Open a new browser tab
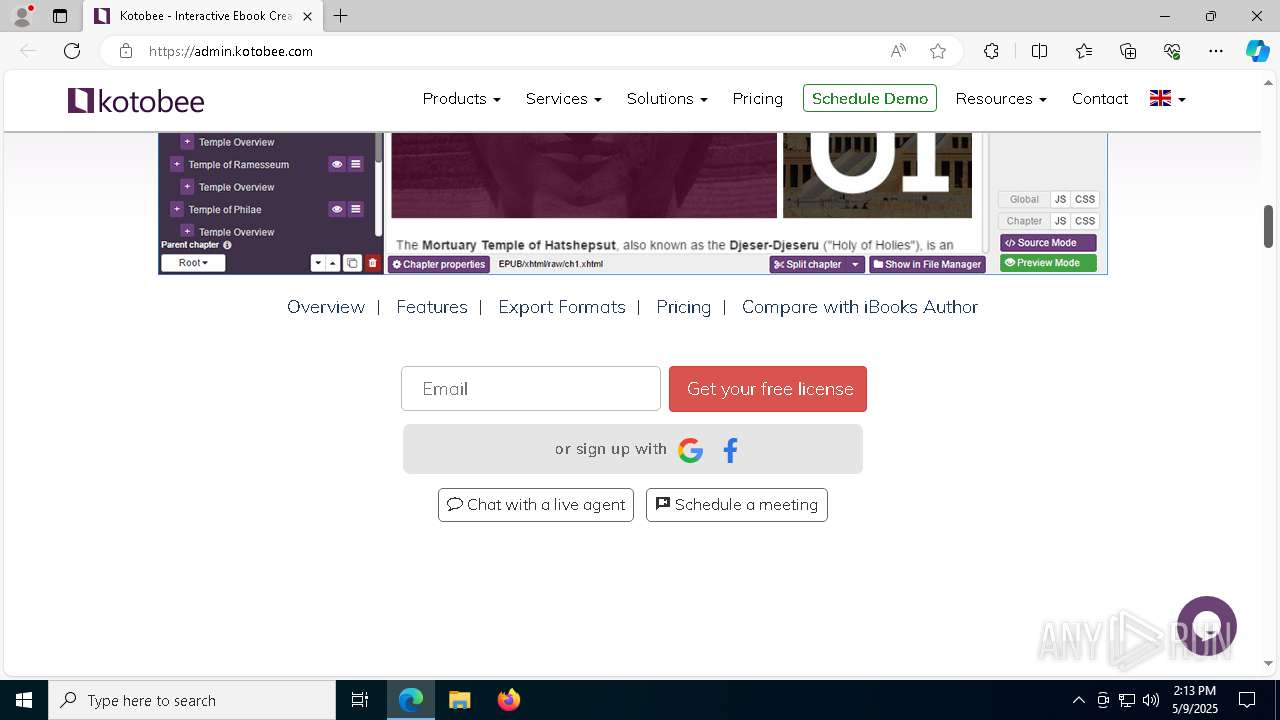 point(341,16)
